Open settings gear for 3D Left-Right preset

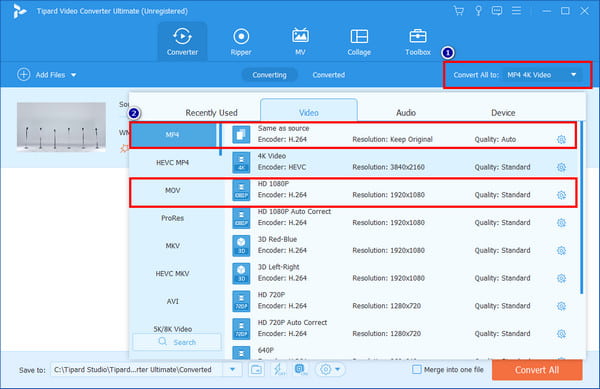point(561,278)
